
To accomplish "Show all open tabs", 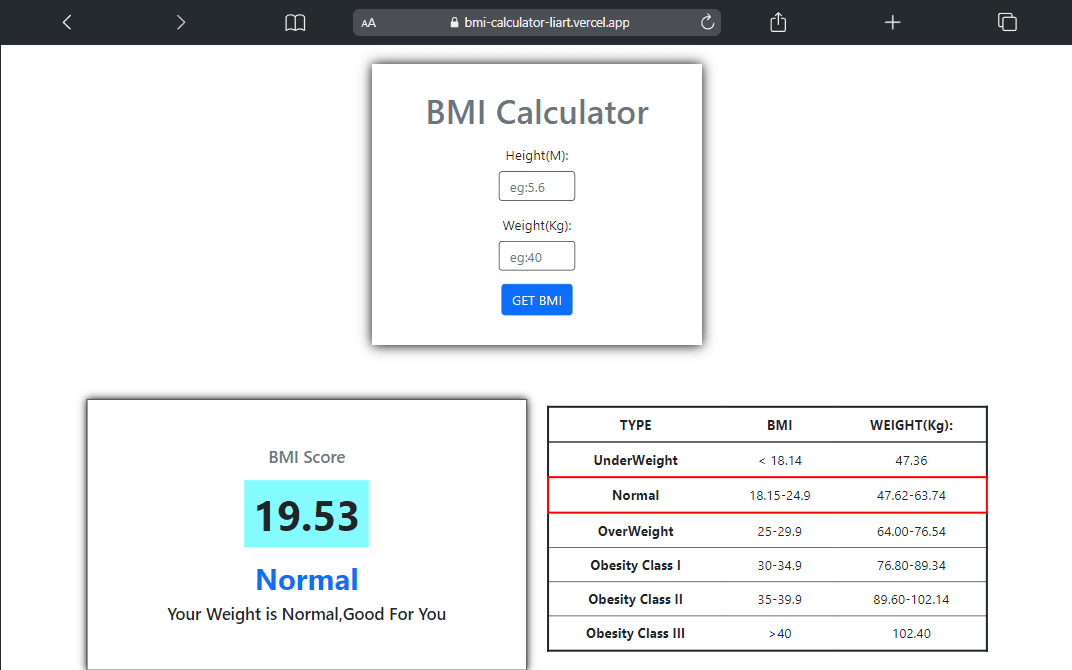I will [x=1007, y=21].
